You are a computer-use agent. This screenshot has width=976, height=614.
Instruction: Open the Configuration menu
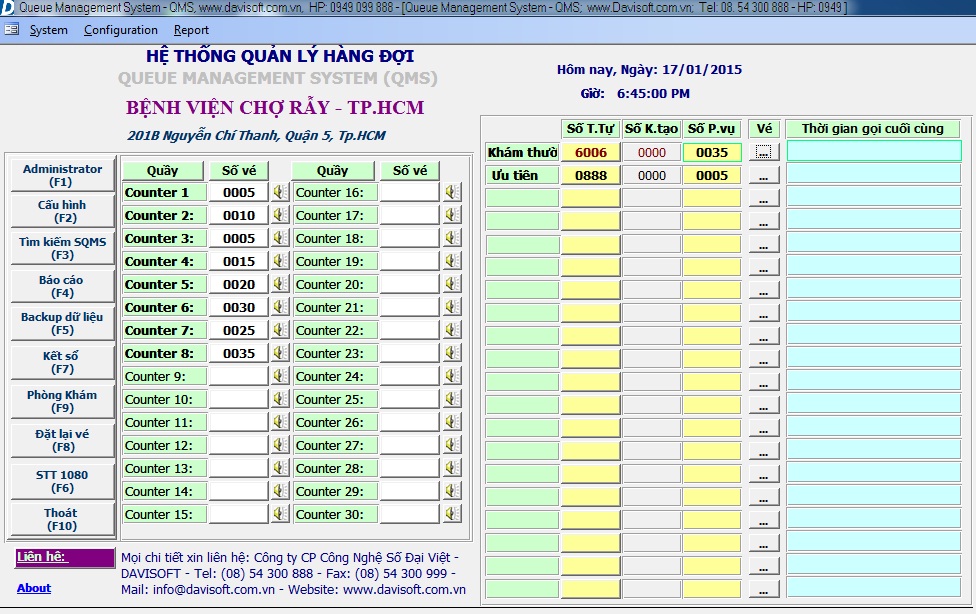pyautogui.click(x=120, y=30)
